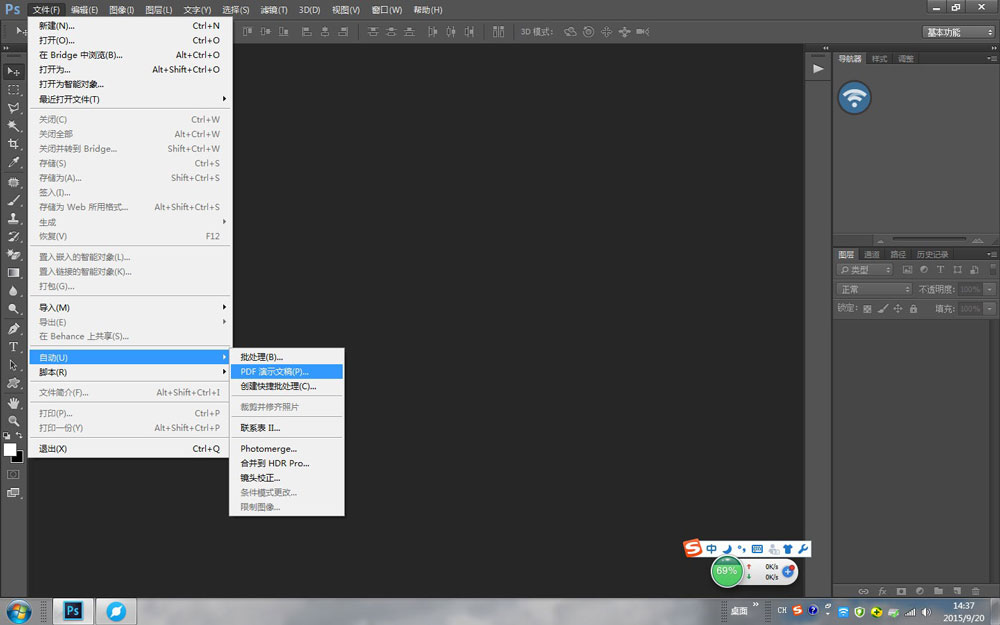Select the Polygonal Lasso tool
1000x625 pixels.
[x=13, y=108]
